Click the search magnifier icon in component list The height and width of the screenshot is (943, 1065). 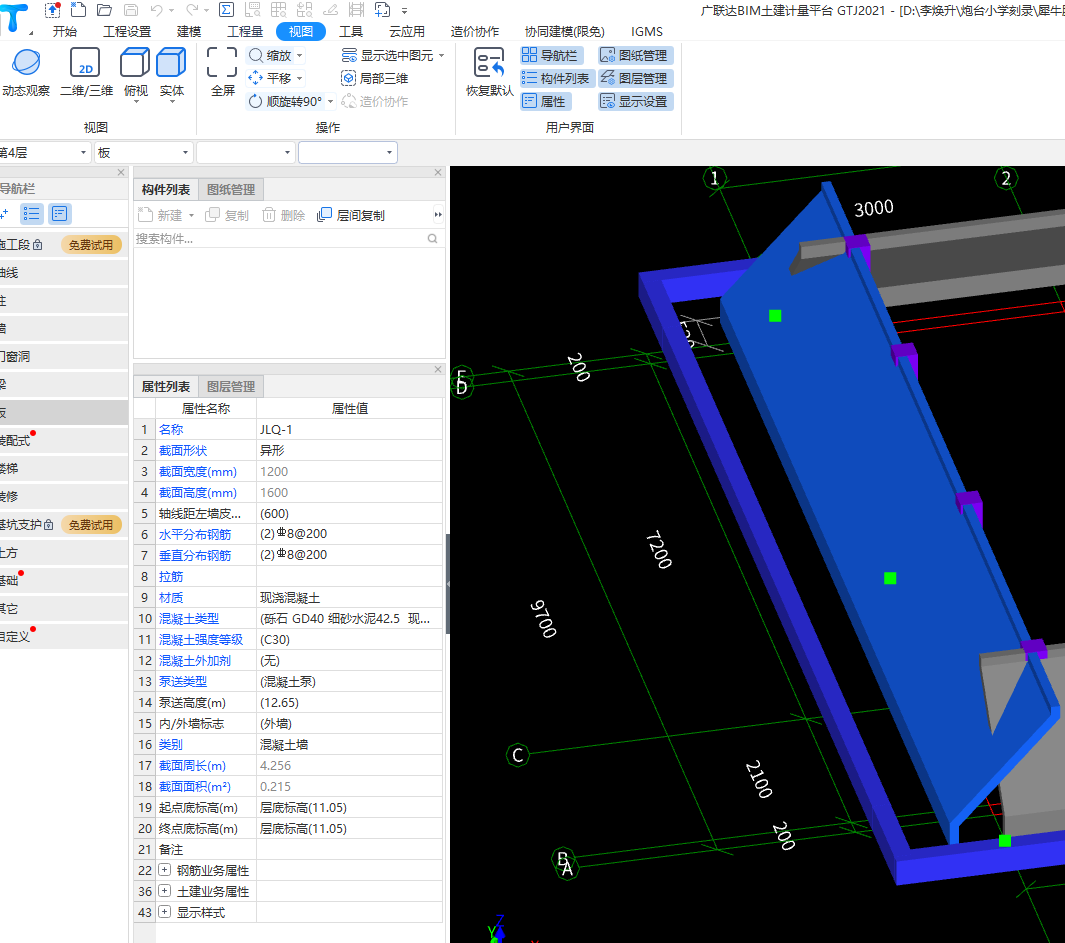[433, 239]
